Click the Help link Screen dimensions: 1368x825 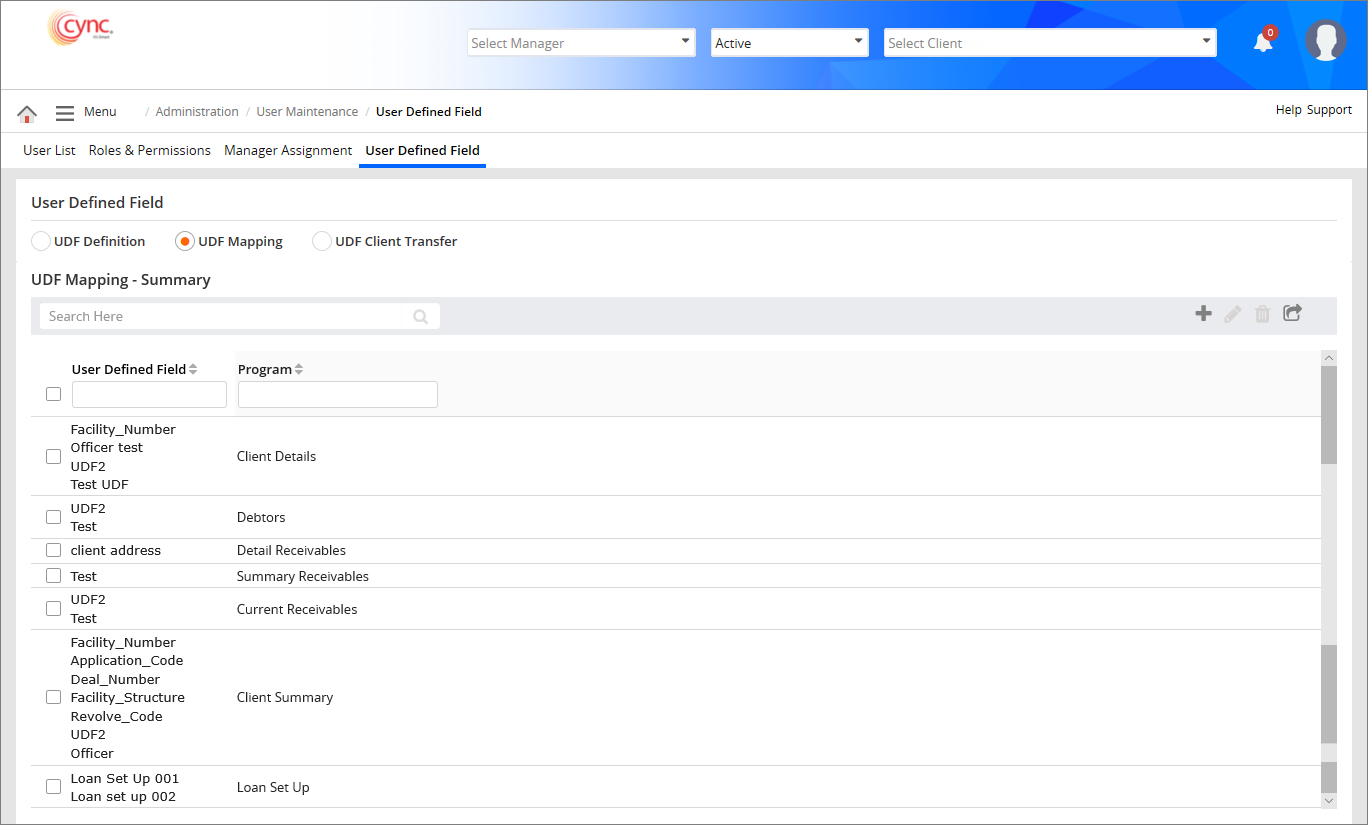click(1288, 110)
